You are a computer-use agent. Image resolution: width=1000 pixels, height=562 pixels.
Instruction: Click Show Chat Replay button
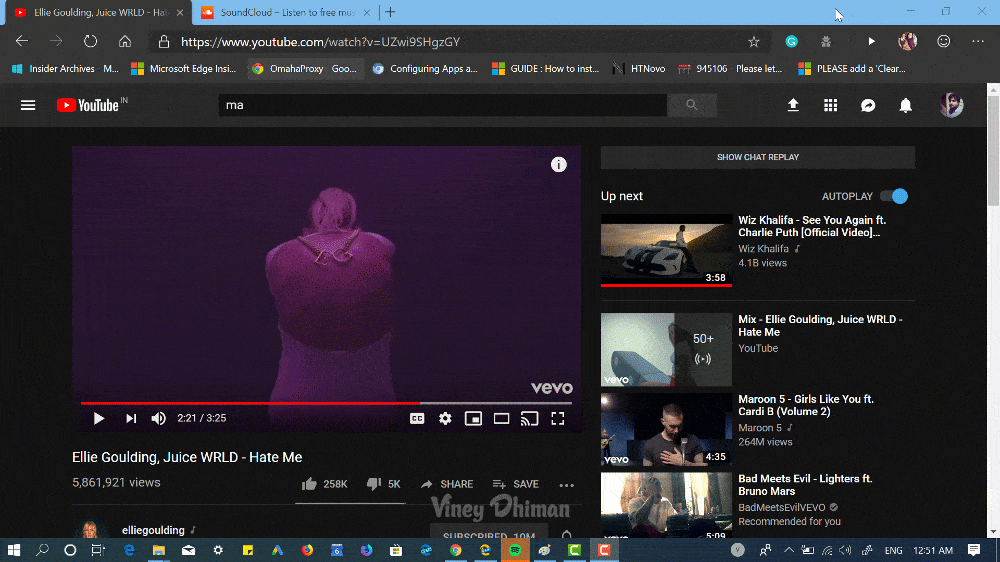click(758, 157)
